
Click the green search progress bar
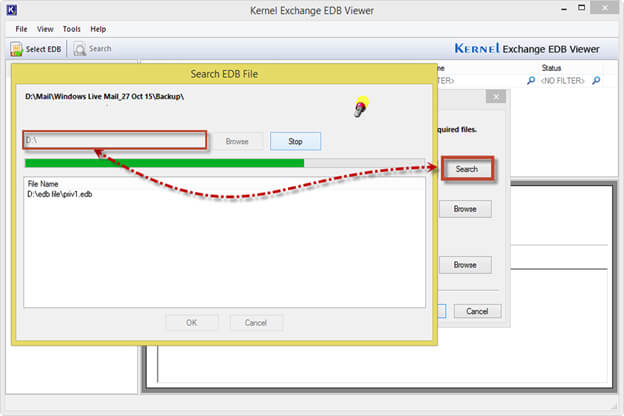(x=224, y=163)
